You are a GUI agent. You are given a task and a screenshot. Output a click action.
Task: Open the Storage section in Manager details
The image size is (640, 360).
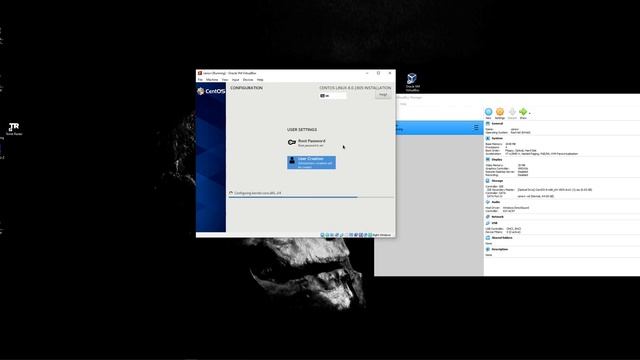click(x=497, y=181)
